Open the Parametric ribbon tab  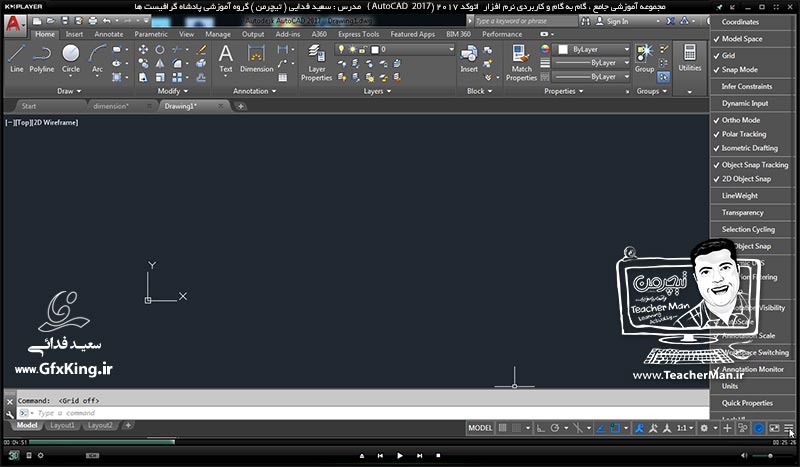(x=151, y=34)
